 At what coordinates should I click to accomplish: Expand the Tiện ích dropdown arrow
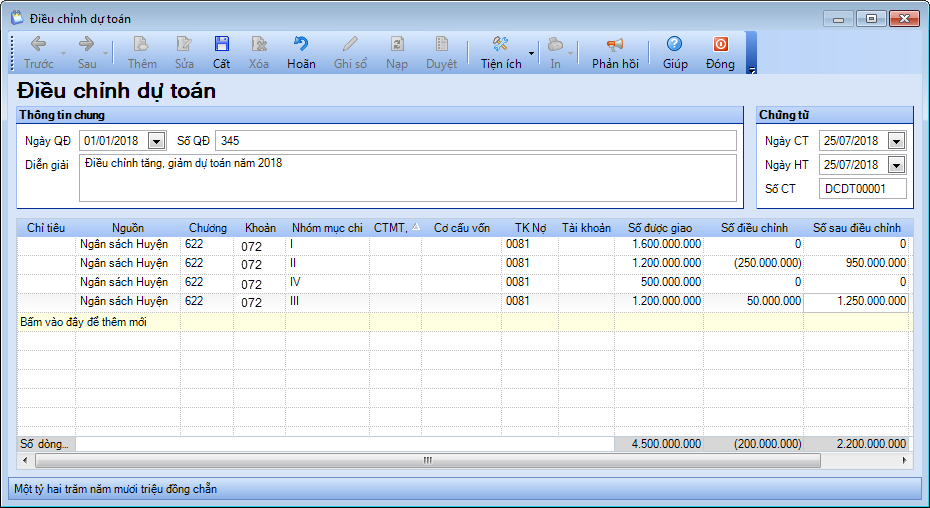[532, 51]
